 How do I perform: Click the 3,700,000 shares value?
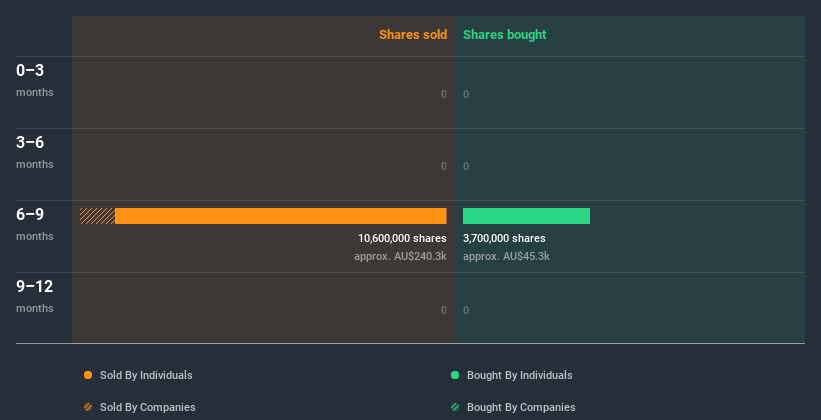504,238
